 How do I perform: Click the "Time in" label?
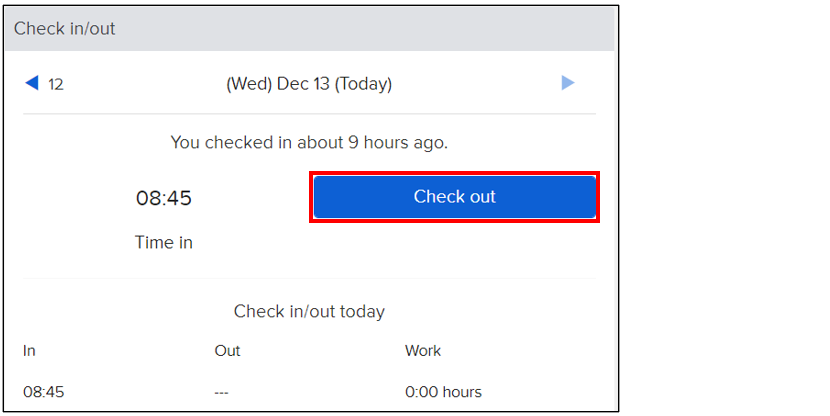[x=164, y=242]
